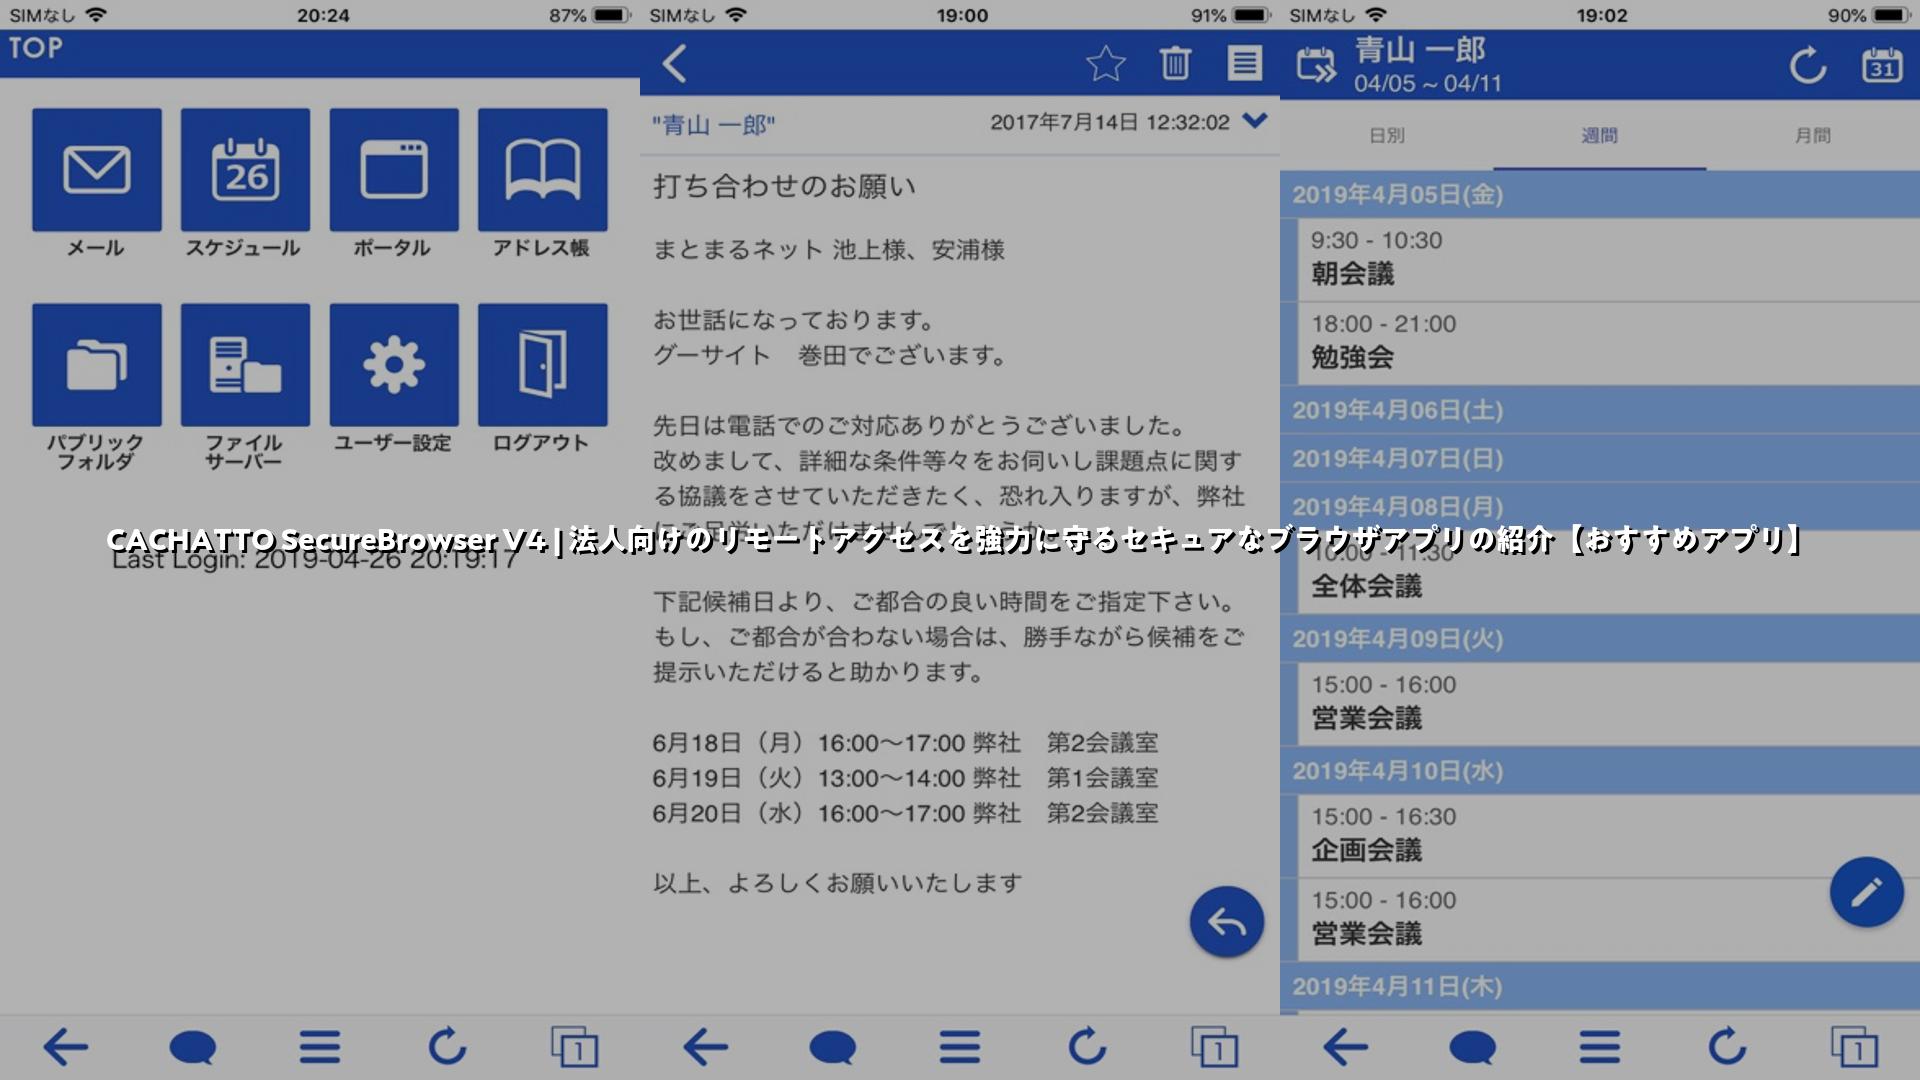The width and height of the screenshot is (1920, 1080).
Task: Open the hamburger menu in middle bottom bar
Action: click(960, 1047)
